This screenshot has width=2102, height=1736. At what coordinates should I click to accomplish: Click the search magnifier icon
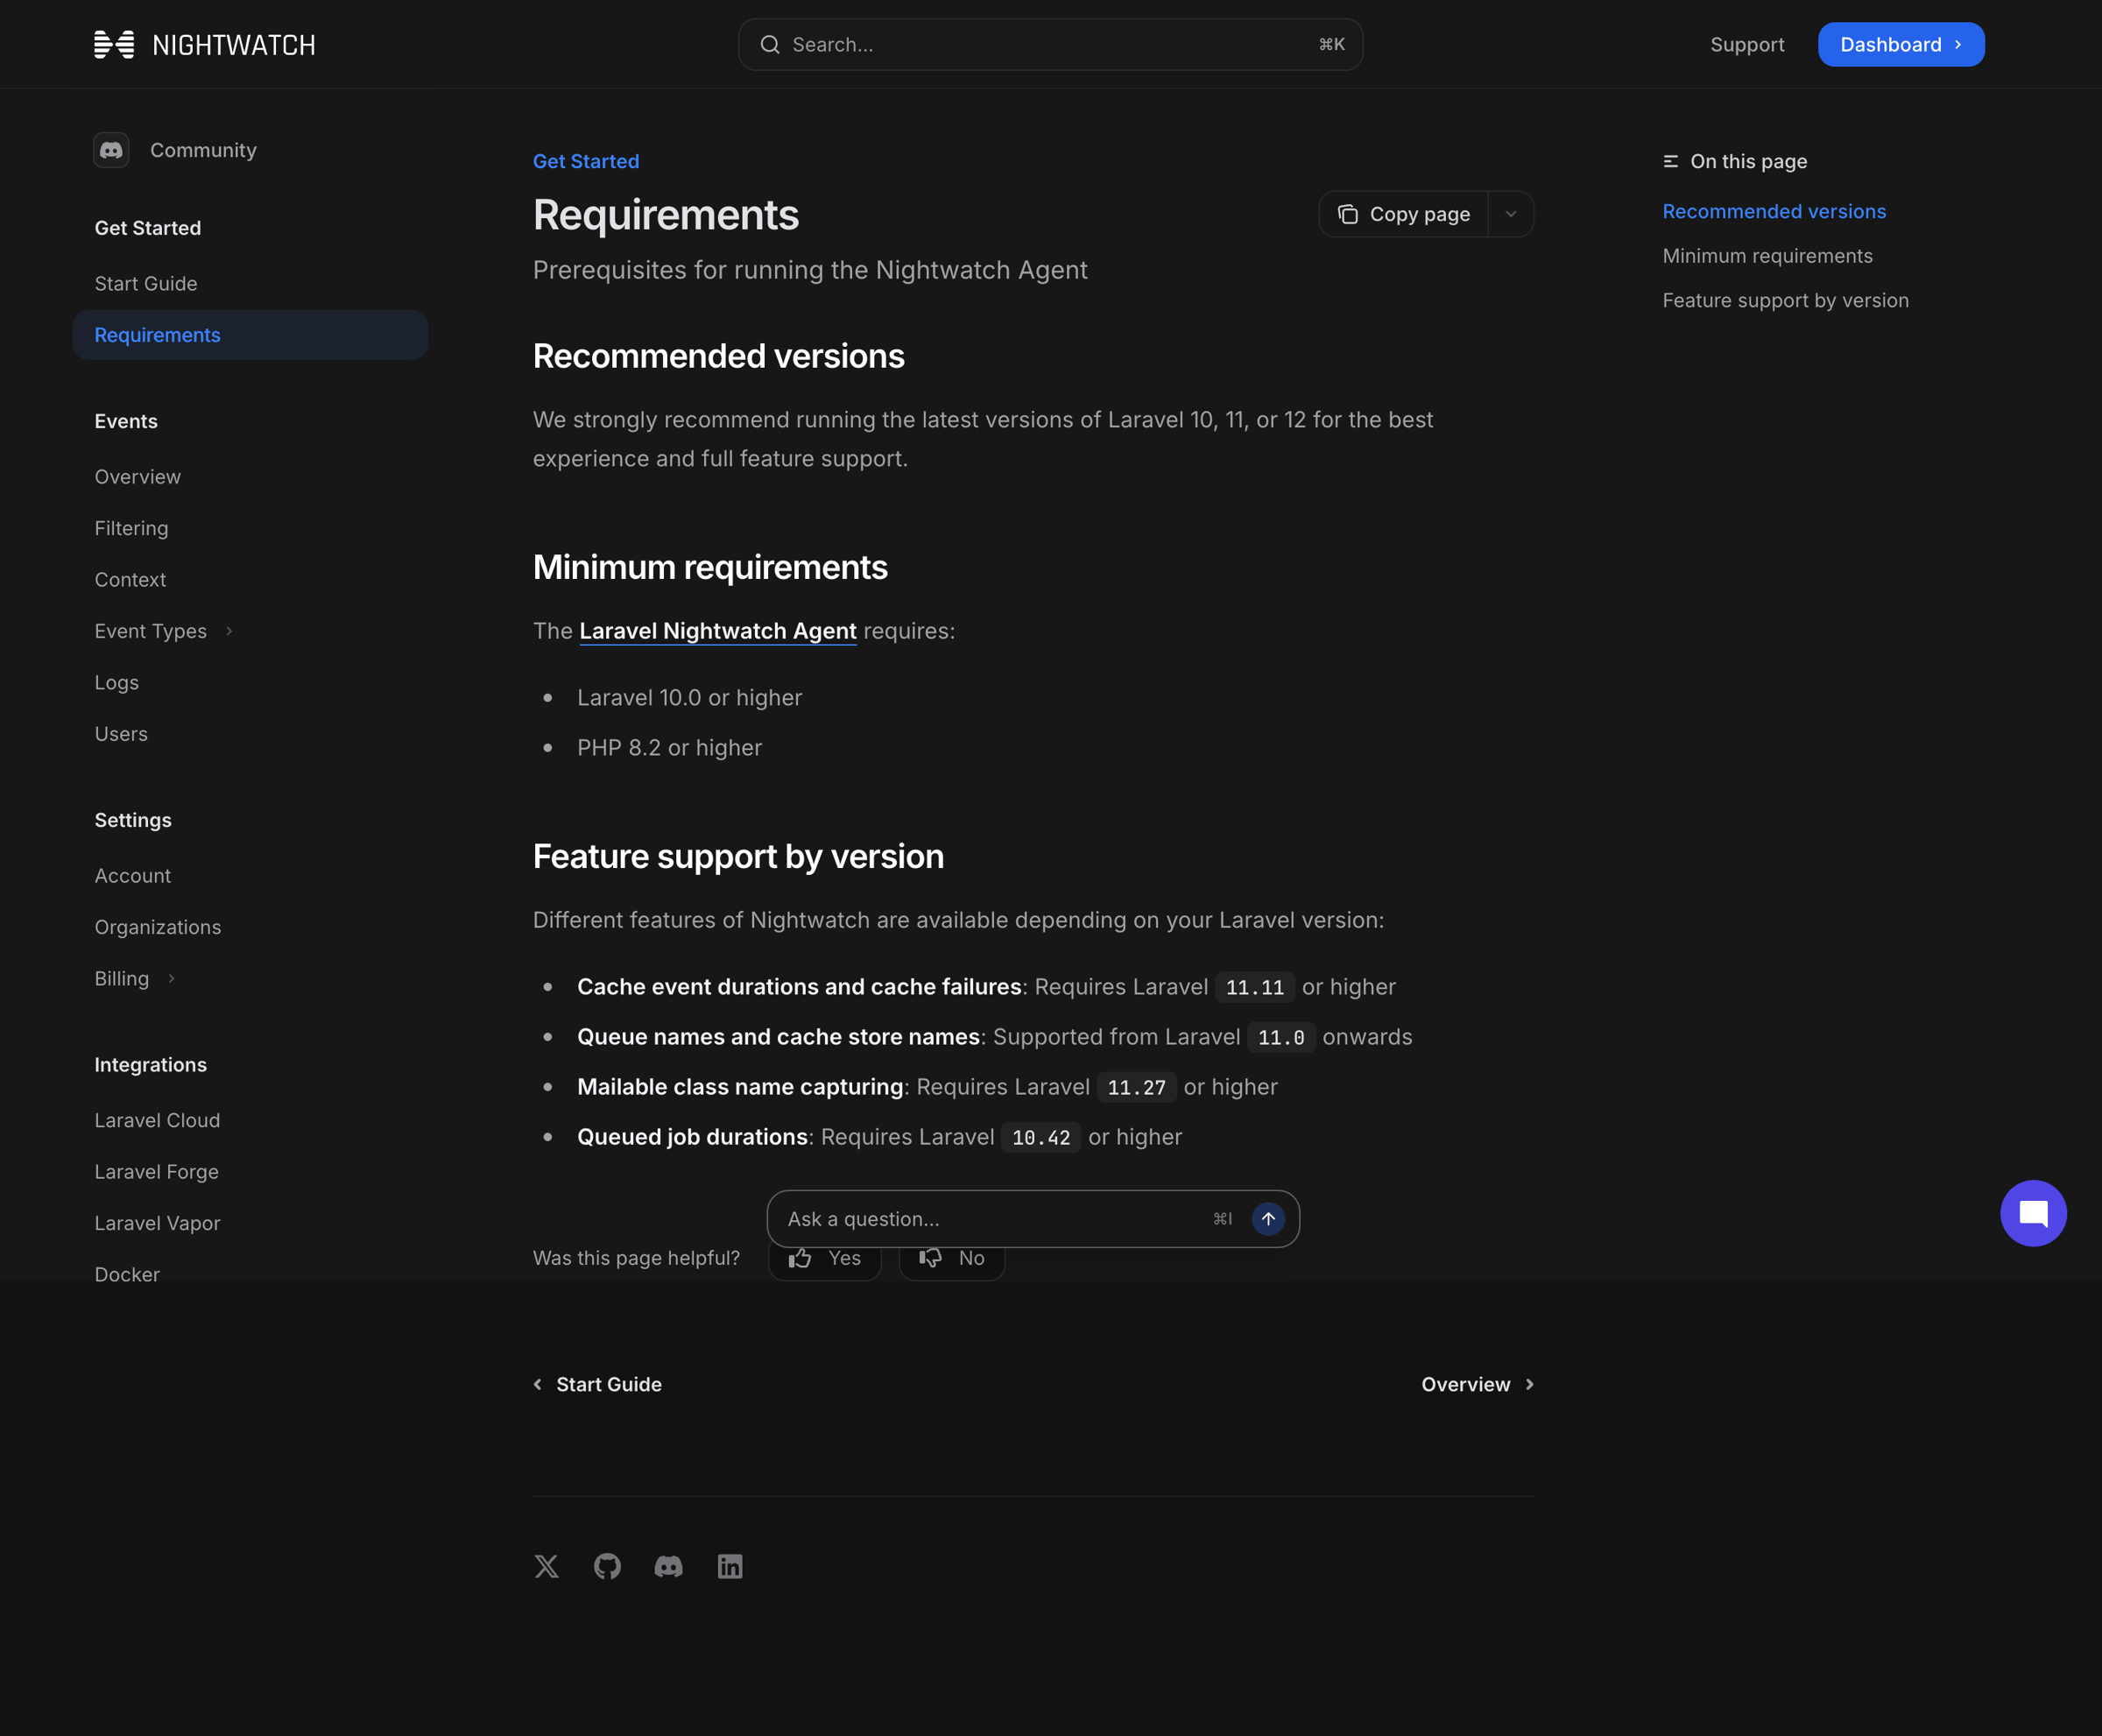769,45
